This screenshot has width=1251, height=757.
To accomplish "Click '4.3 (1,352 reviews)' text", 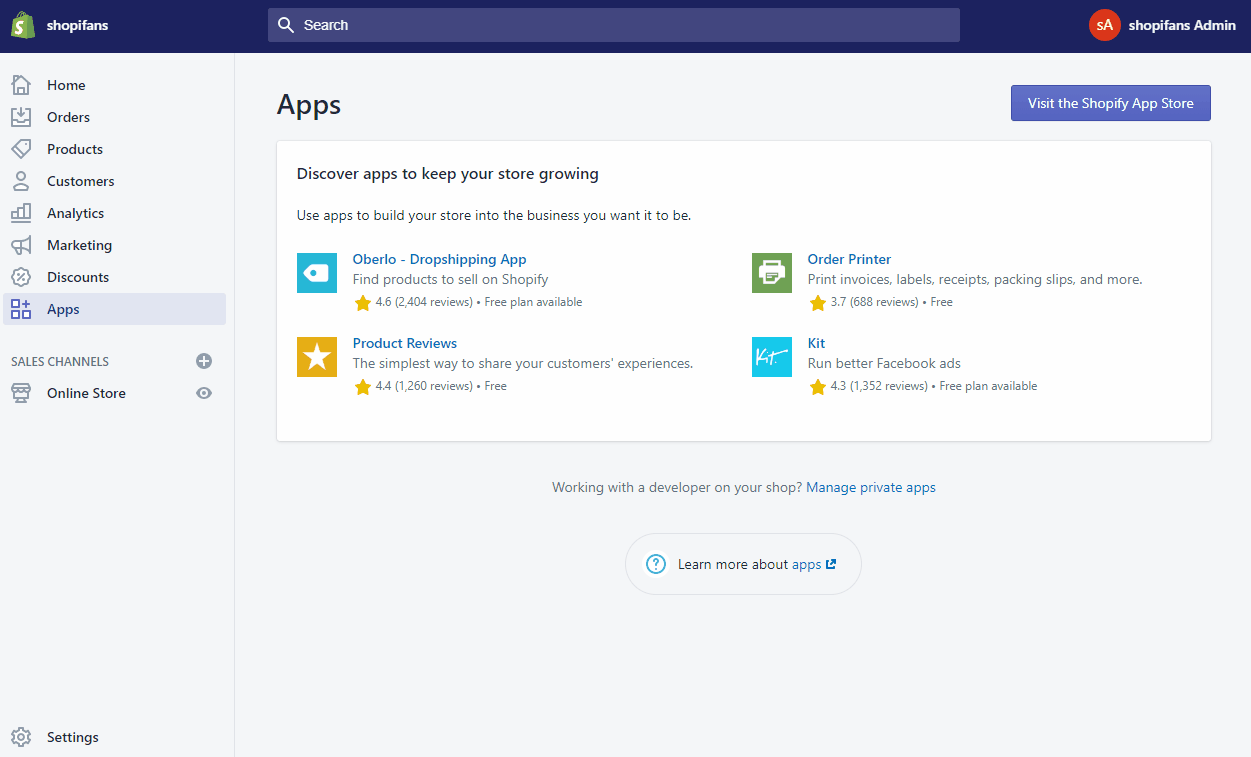I will (879, 386).
